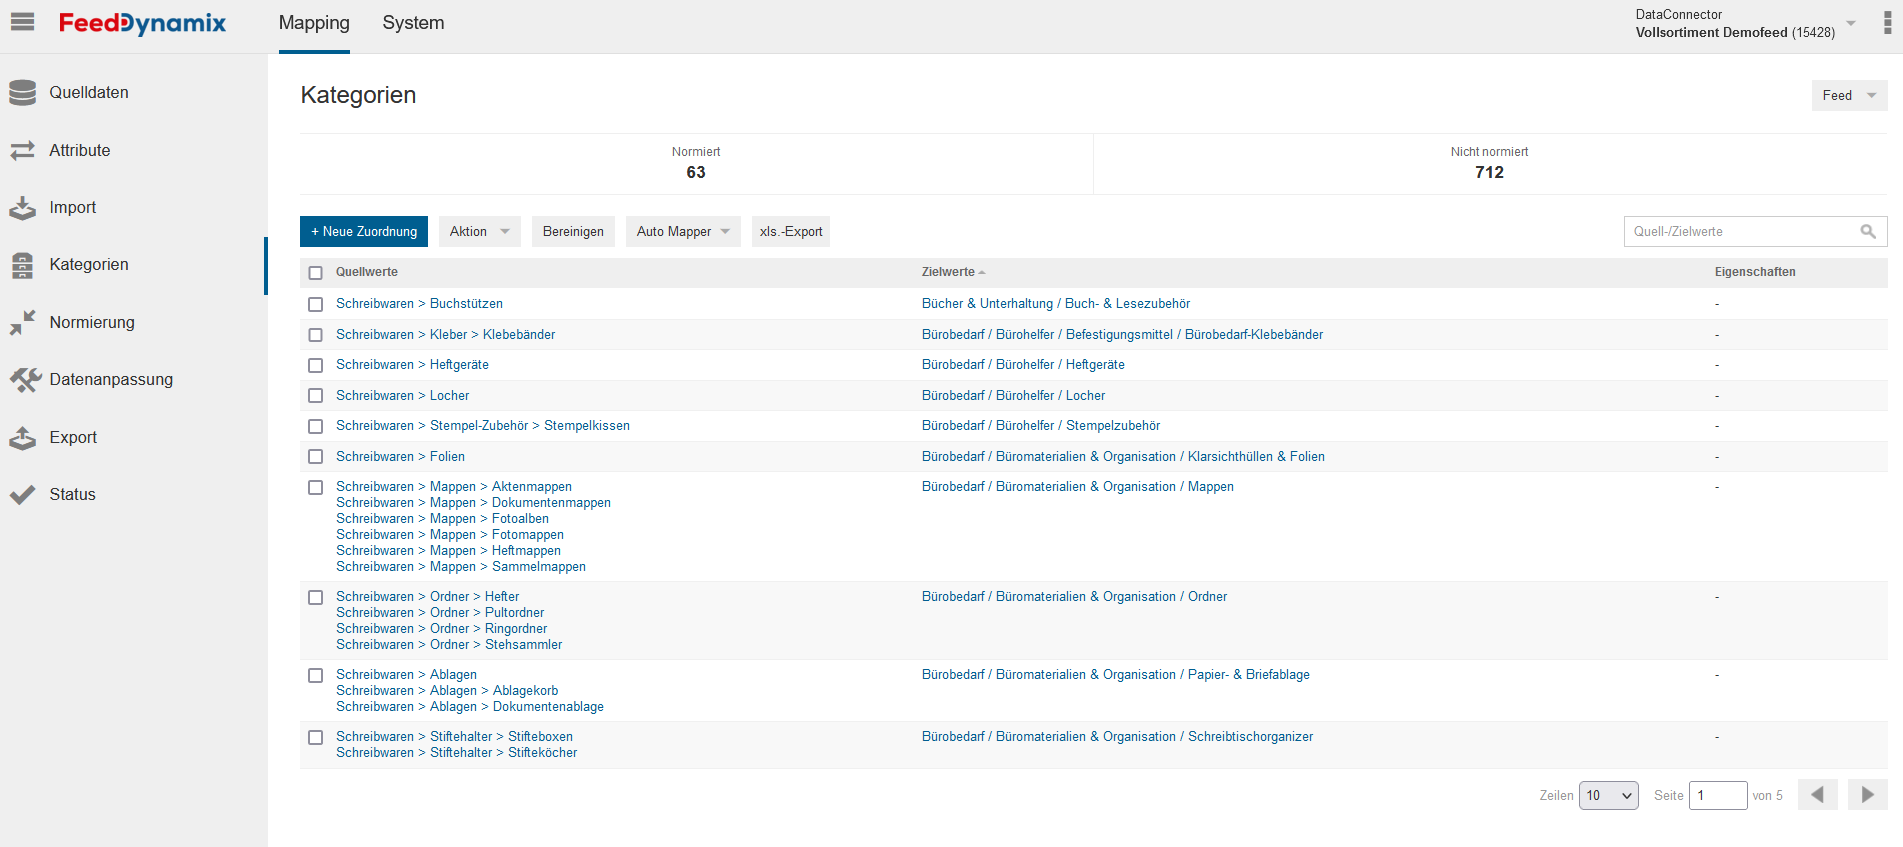This screenshot has width=1903, height=847.
Task: Click the Normiert count 63
Action: (x=696, y=173)
